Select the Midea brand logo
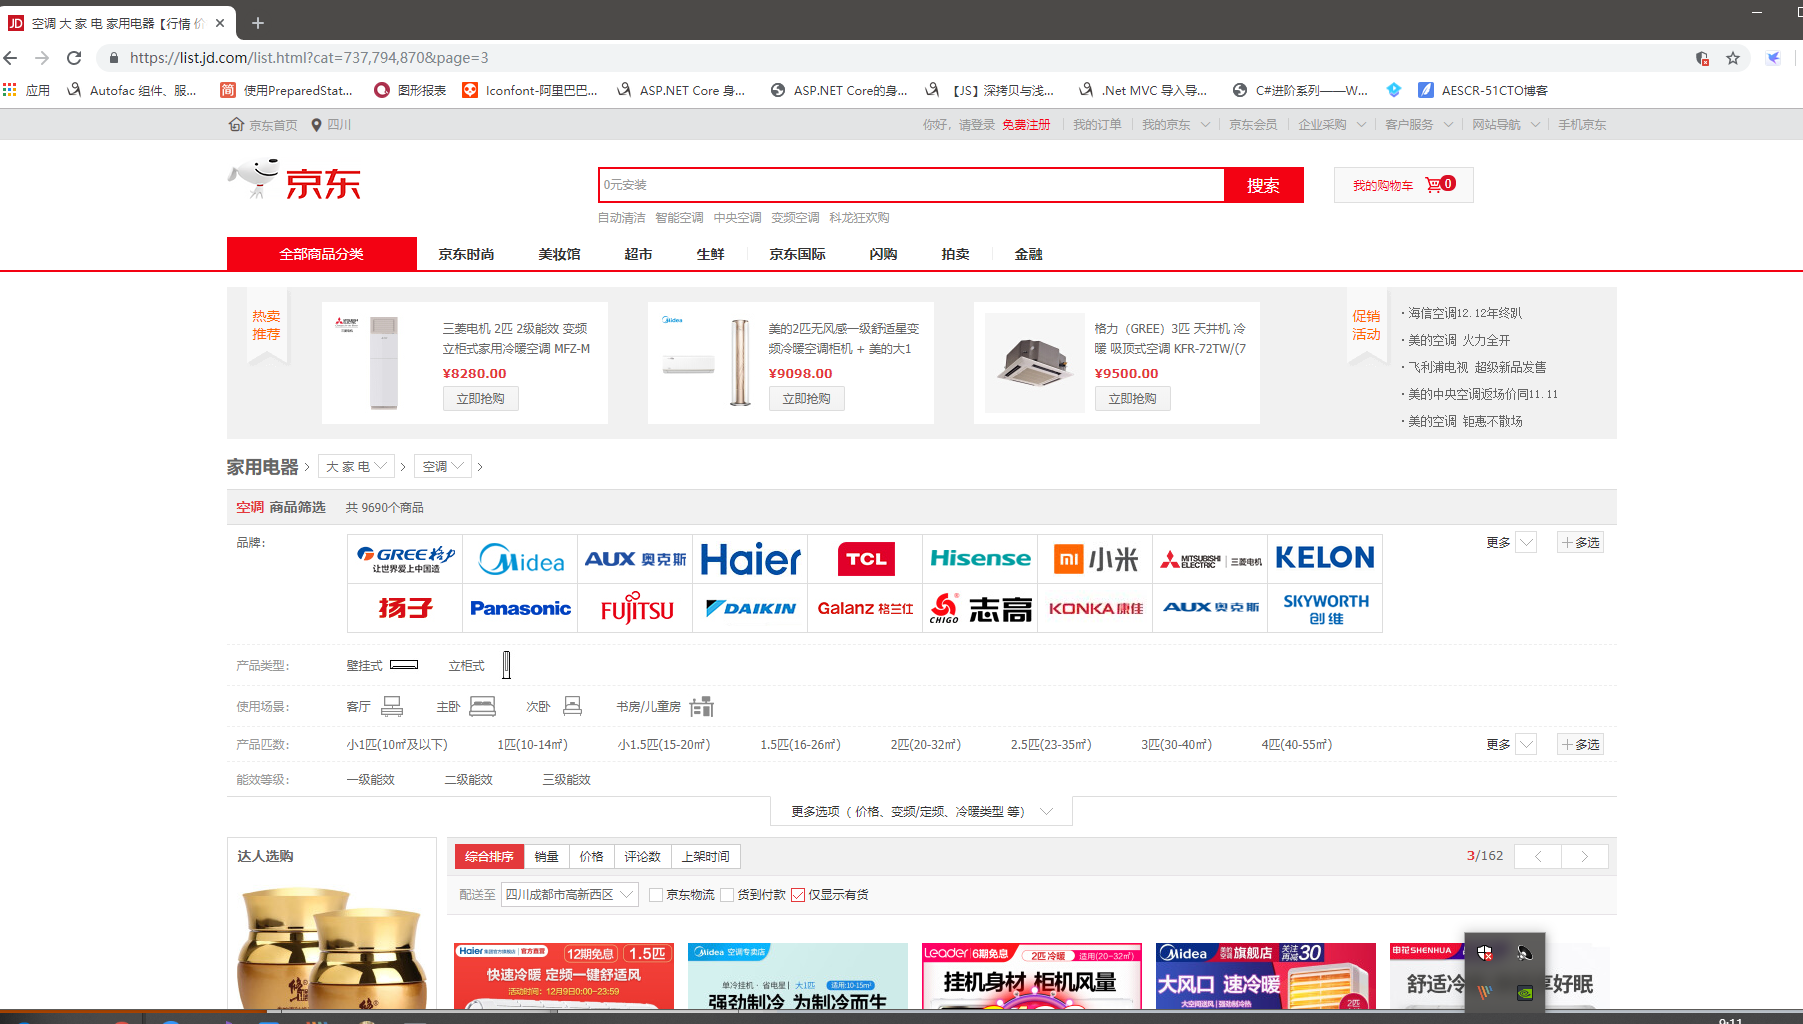 (x=520, y=559)
